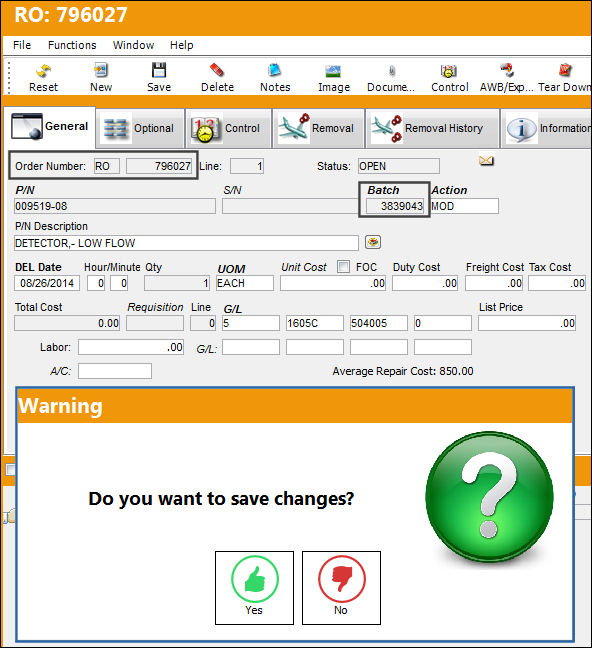The width and height of the screenshot is (592, 648).
Task: Click the green question mark icon
Action: [489, 495]
